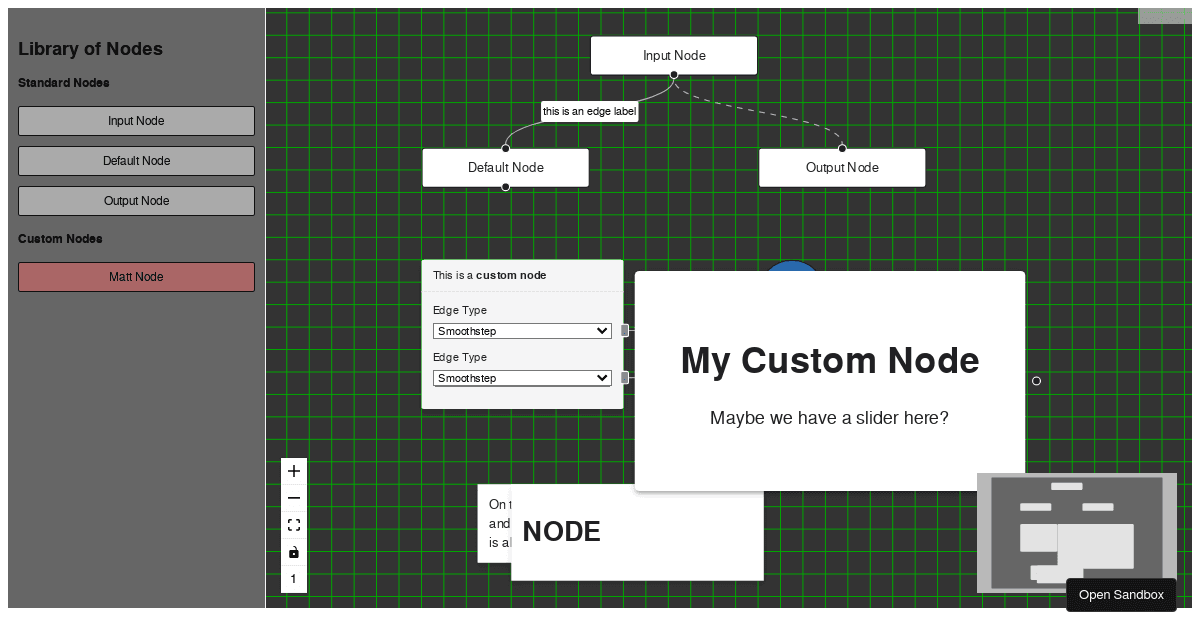Click the edge label "this is an edge label"

click(x=588, y=111)
